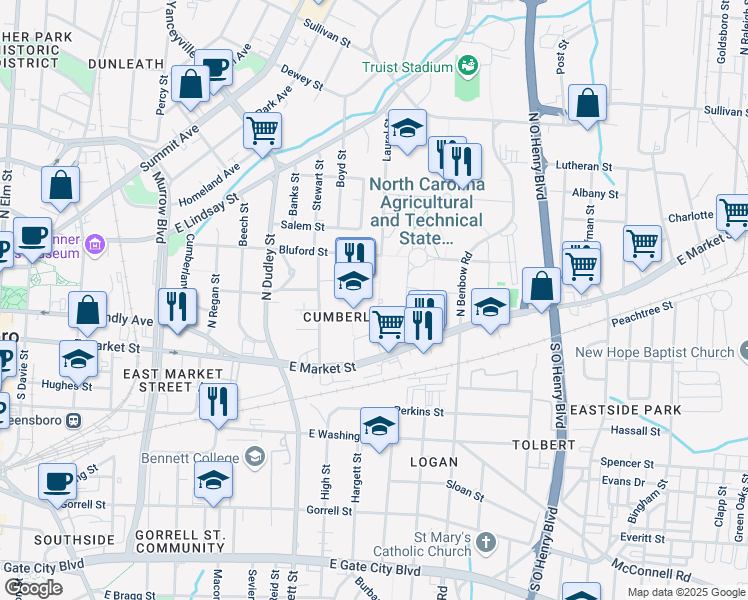Select the graduation cap marker beside N Benbow Rd
748x600 pixels.
490,311
